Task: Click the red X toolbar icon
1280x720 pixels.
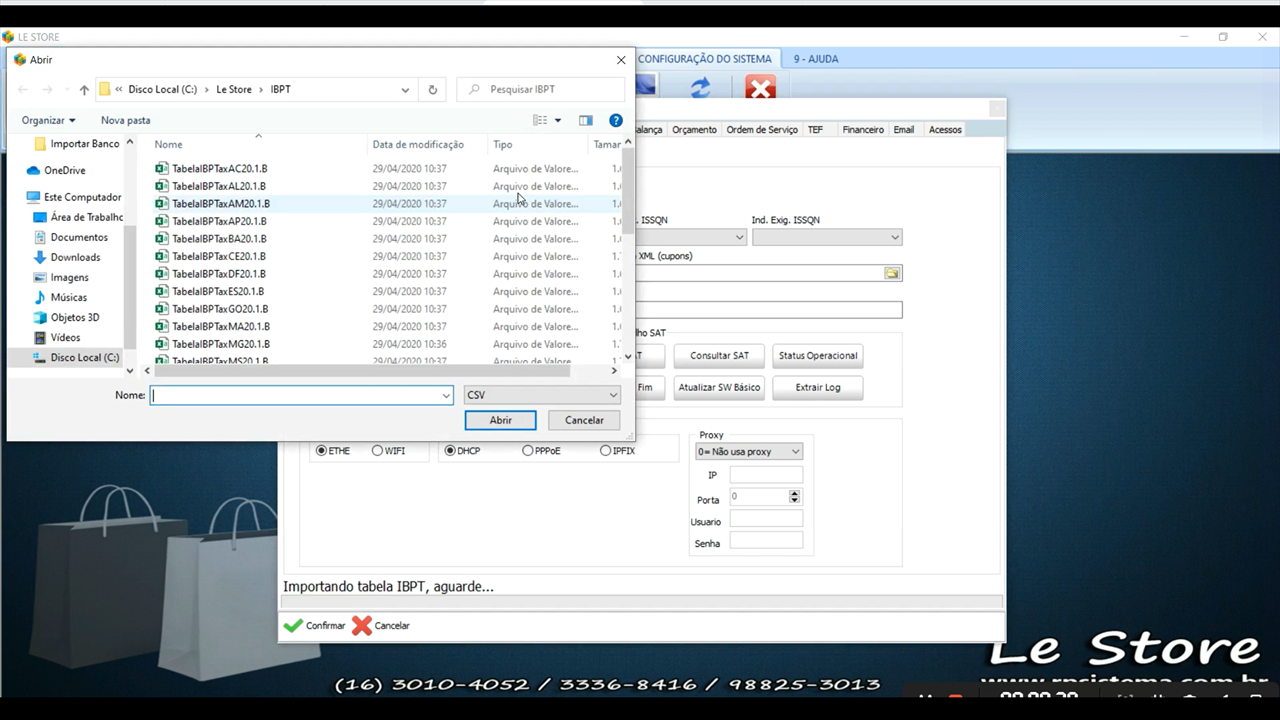Action: 760,88
